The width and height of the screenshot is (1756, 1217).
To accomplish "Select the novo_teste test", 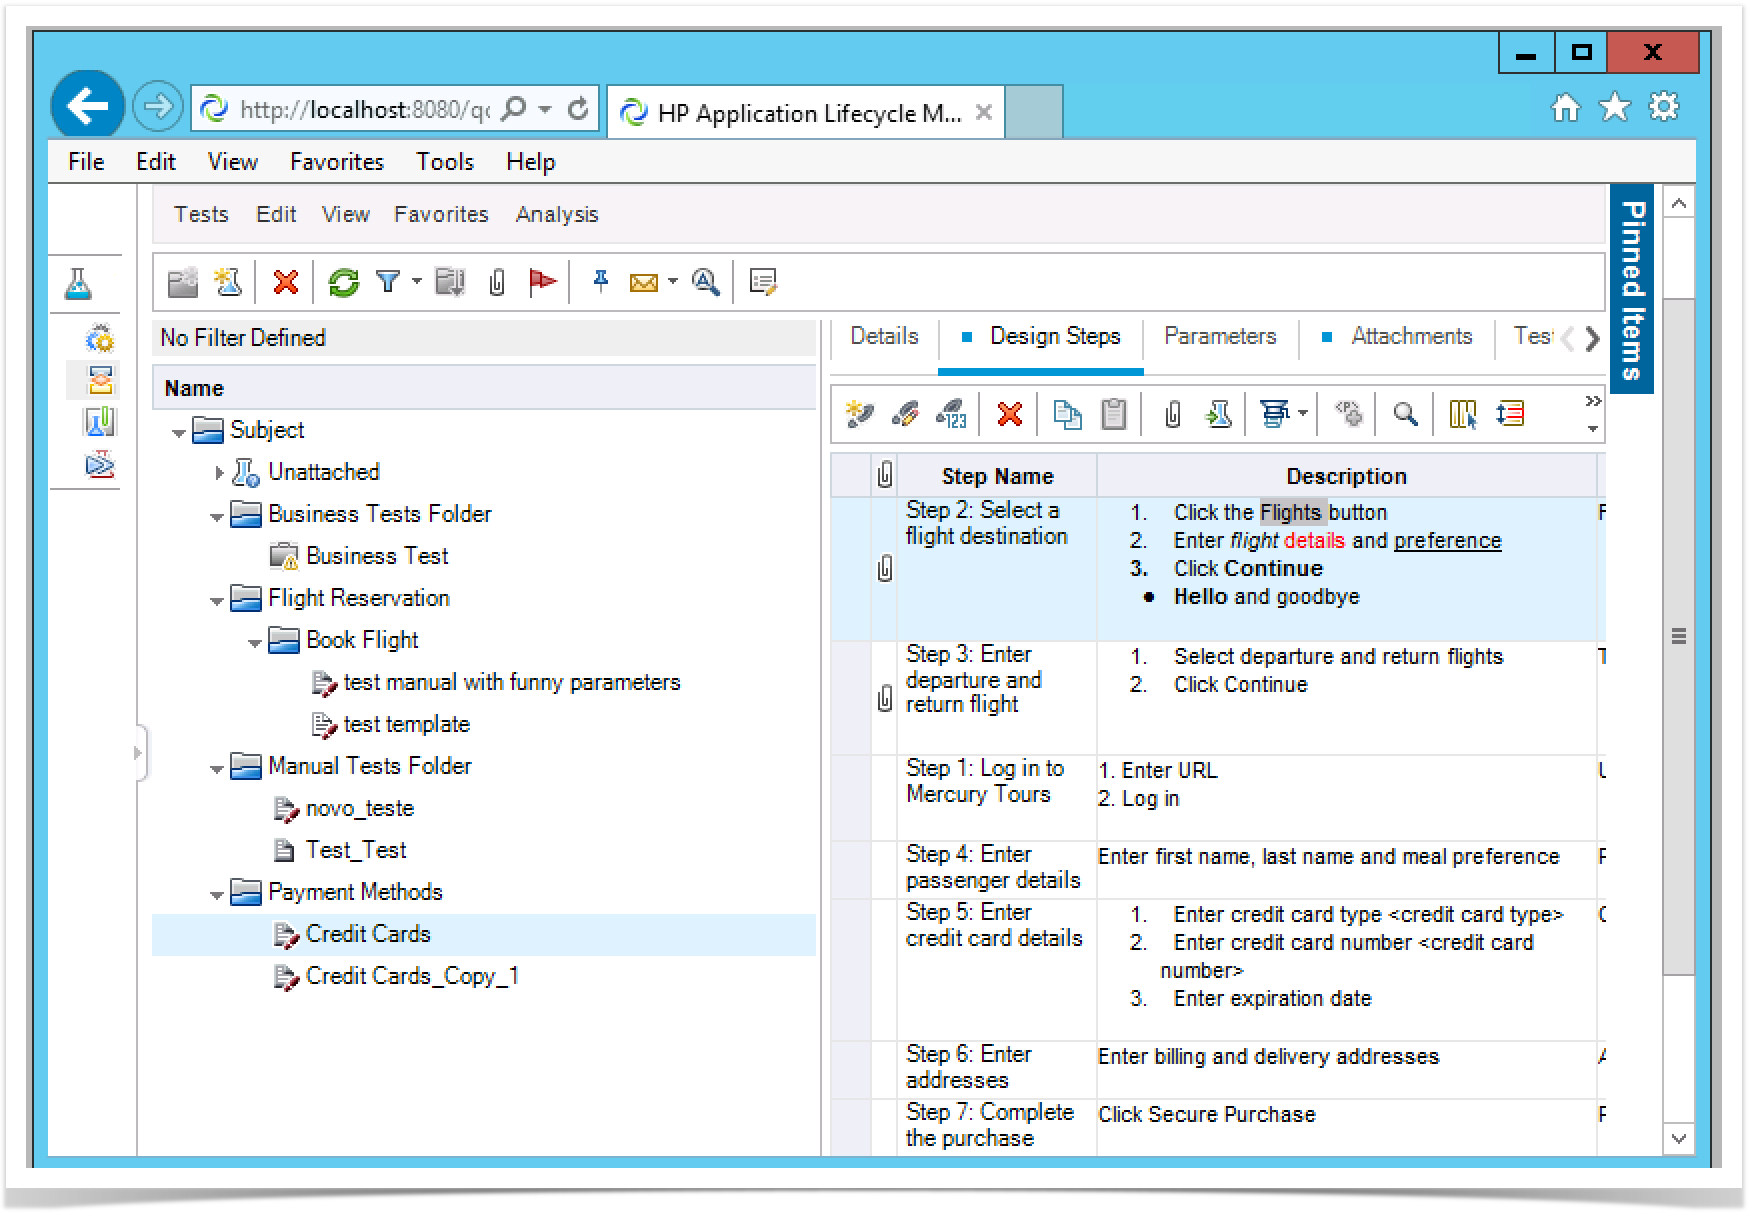I will (x=359, y=808).
